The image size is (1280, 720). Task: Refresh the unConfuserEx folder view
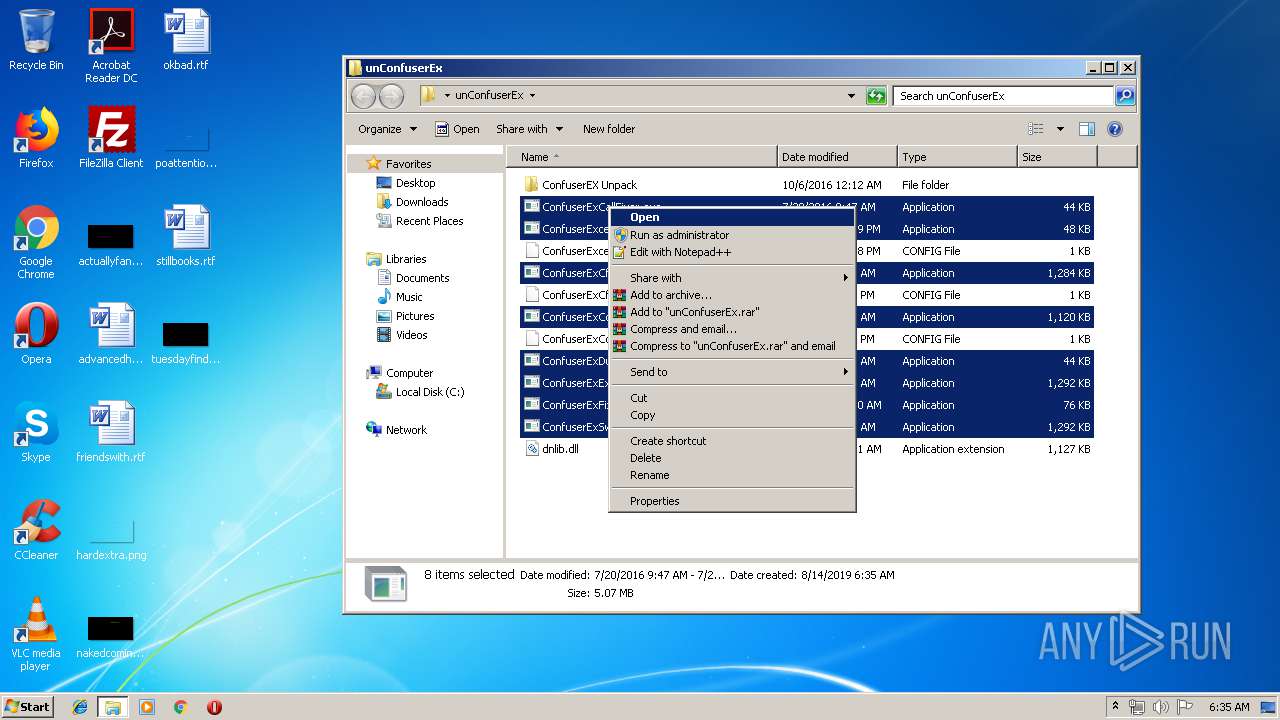(x=876, y=96)
